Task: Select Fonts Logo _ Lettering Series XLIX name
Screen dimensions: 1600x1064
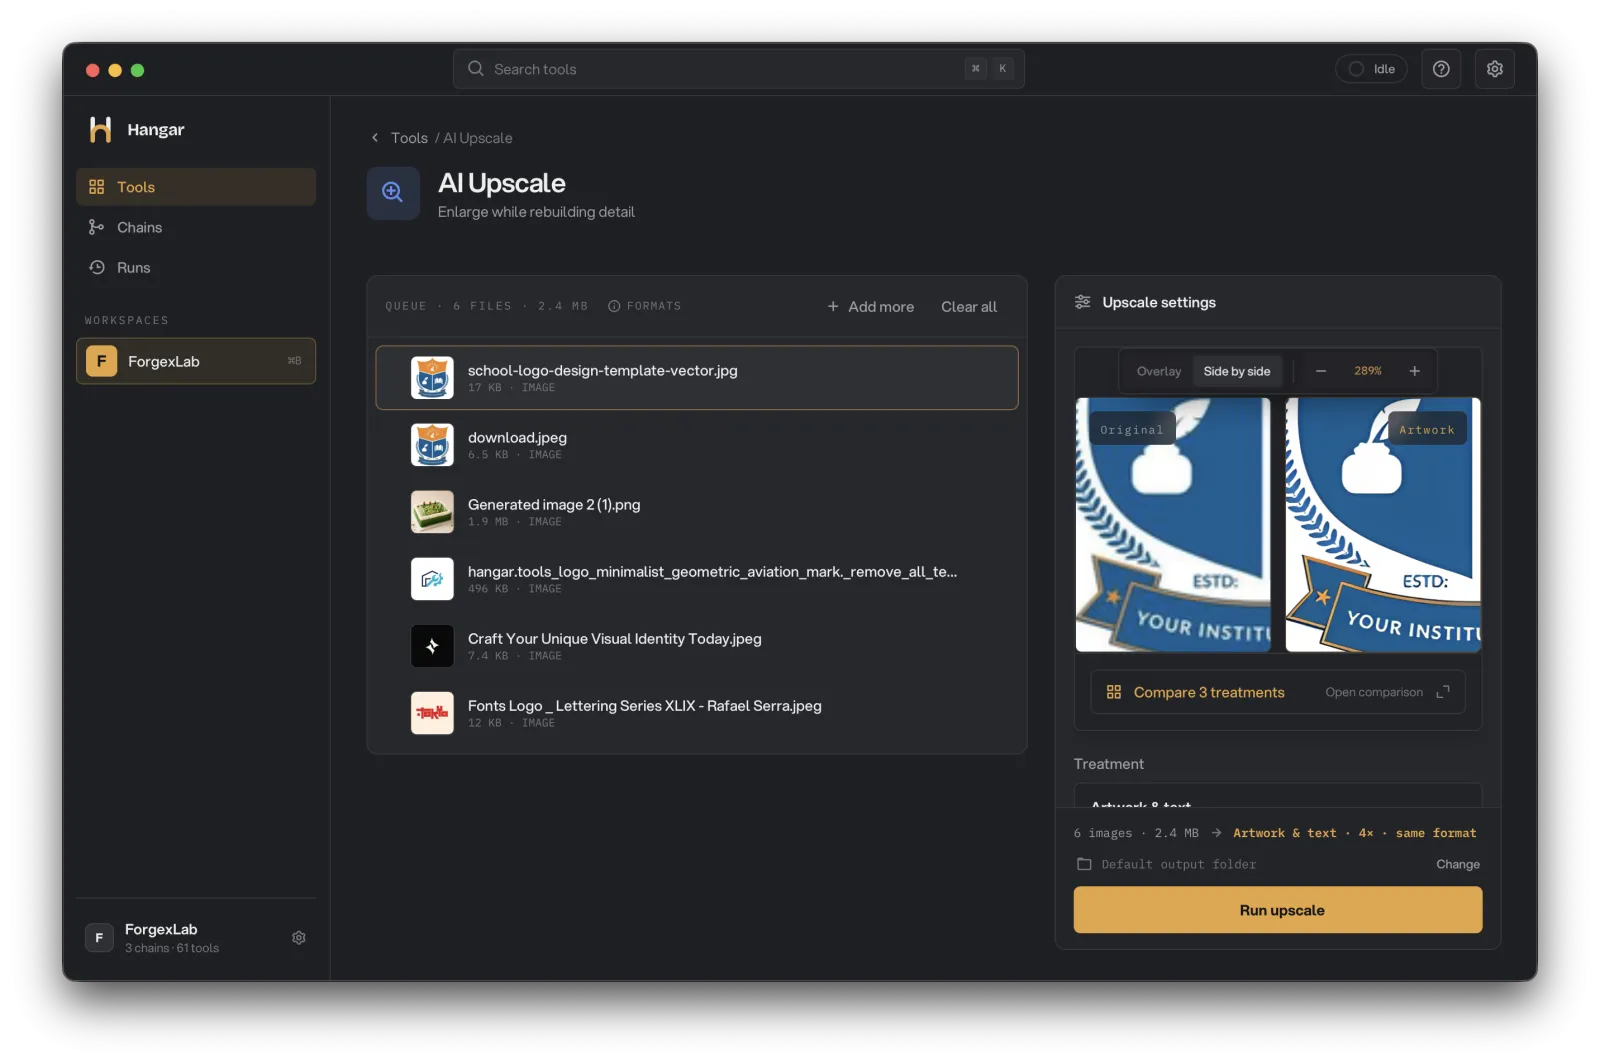Action: (x=645, y=705)
